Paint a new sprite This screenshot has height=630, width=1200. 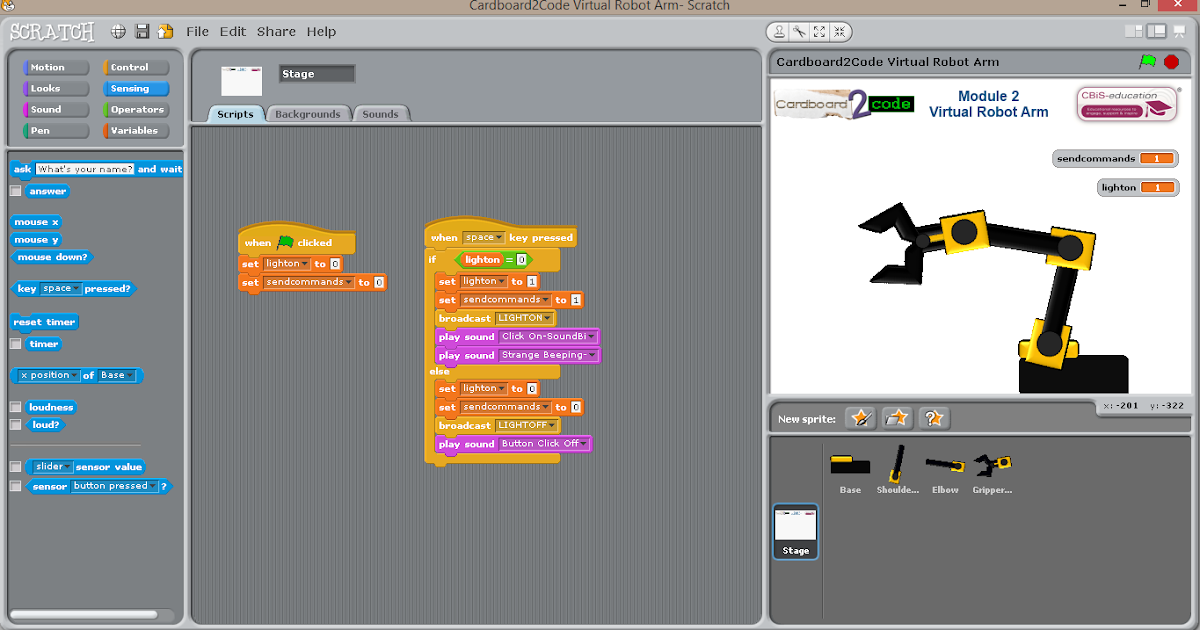[861, 418]
